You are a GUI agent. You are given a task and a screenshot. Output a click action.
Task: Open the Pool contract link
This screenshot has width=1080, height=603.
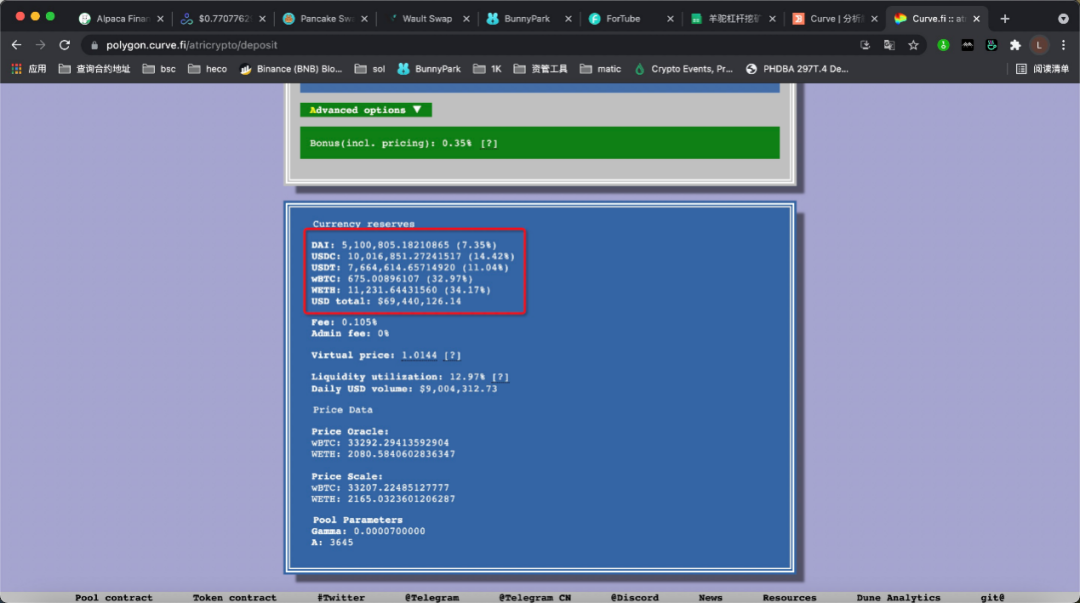tap(114, 597)
